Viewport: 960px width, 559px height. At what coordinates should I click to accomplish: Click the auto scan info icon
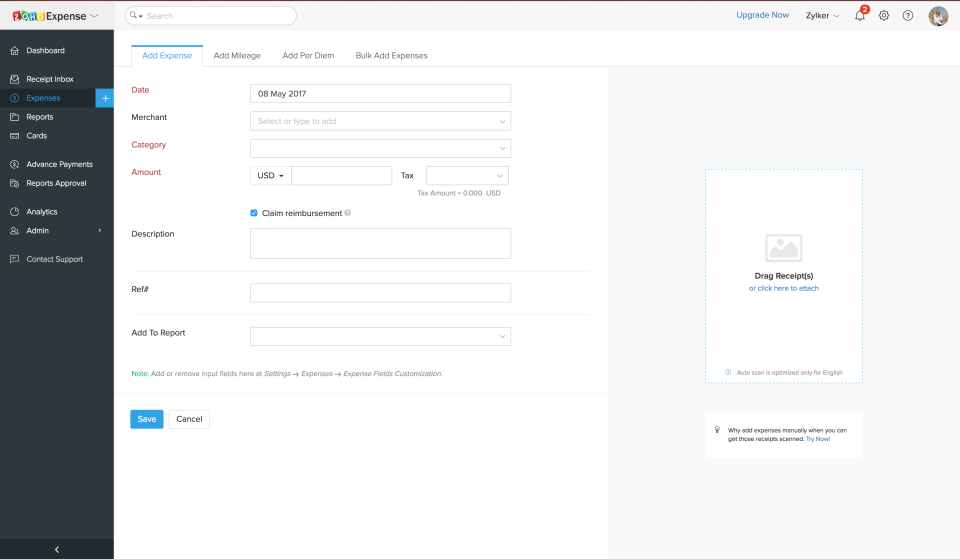(728, 372)
